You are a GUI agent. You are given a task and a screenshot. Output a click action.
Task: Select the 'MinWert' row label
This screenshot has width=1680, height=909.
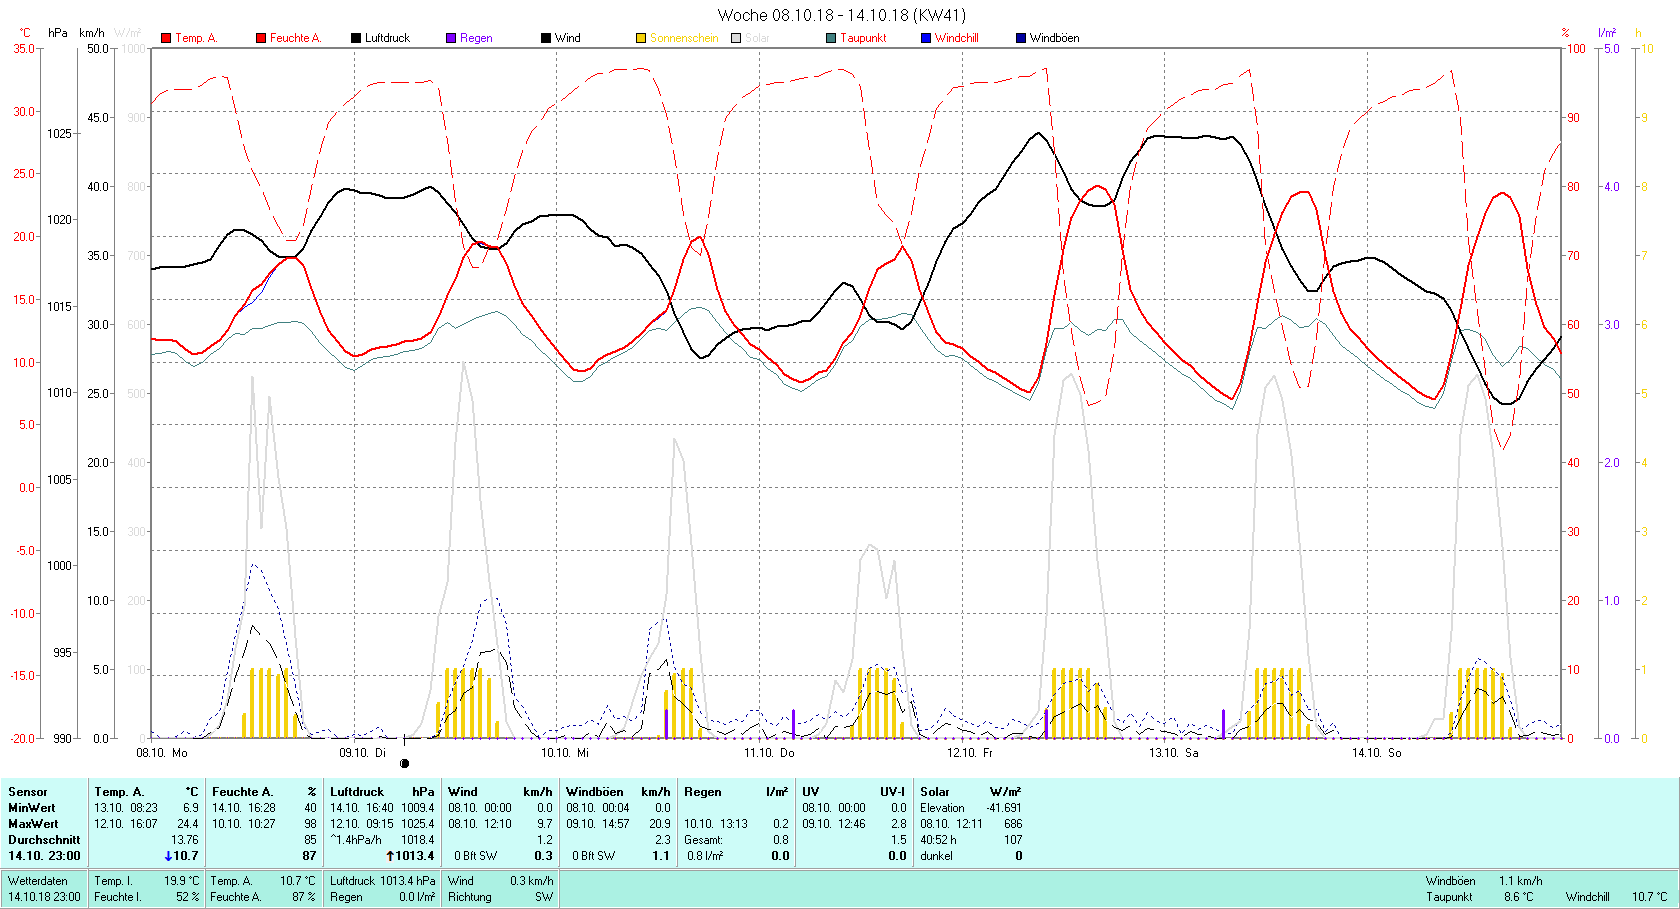coord(32,808)
